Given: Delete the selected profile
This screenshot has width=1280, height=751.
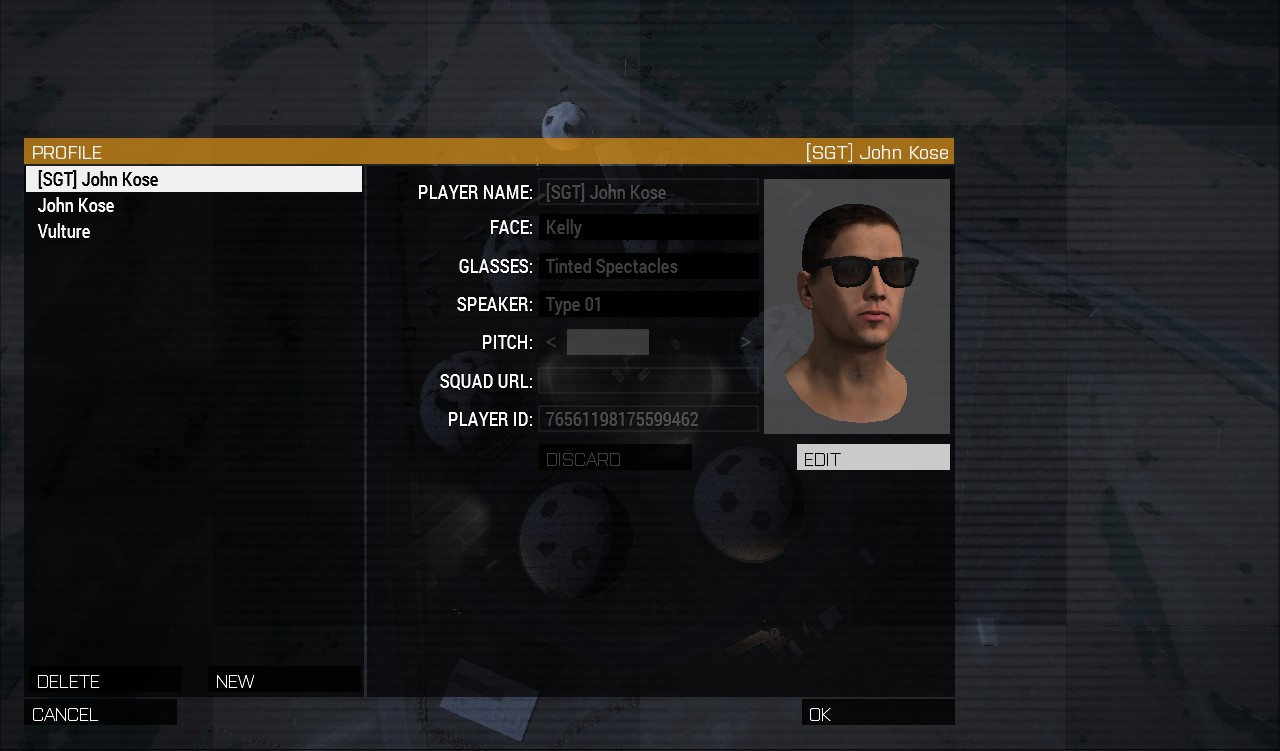Looking at the screenshot, I should point(105,680).
